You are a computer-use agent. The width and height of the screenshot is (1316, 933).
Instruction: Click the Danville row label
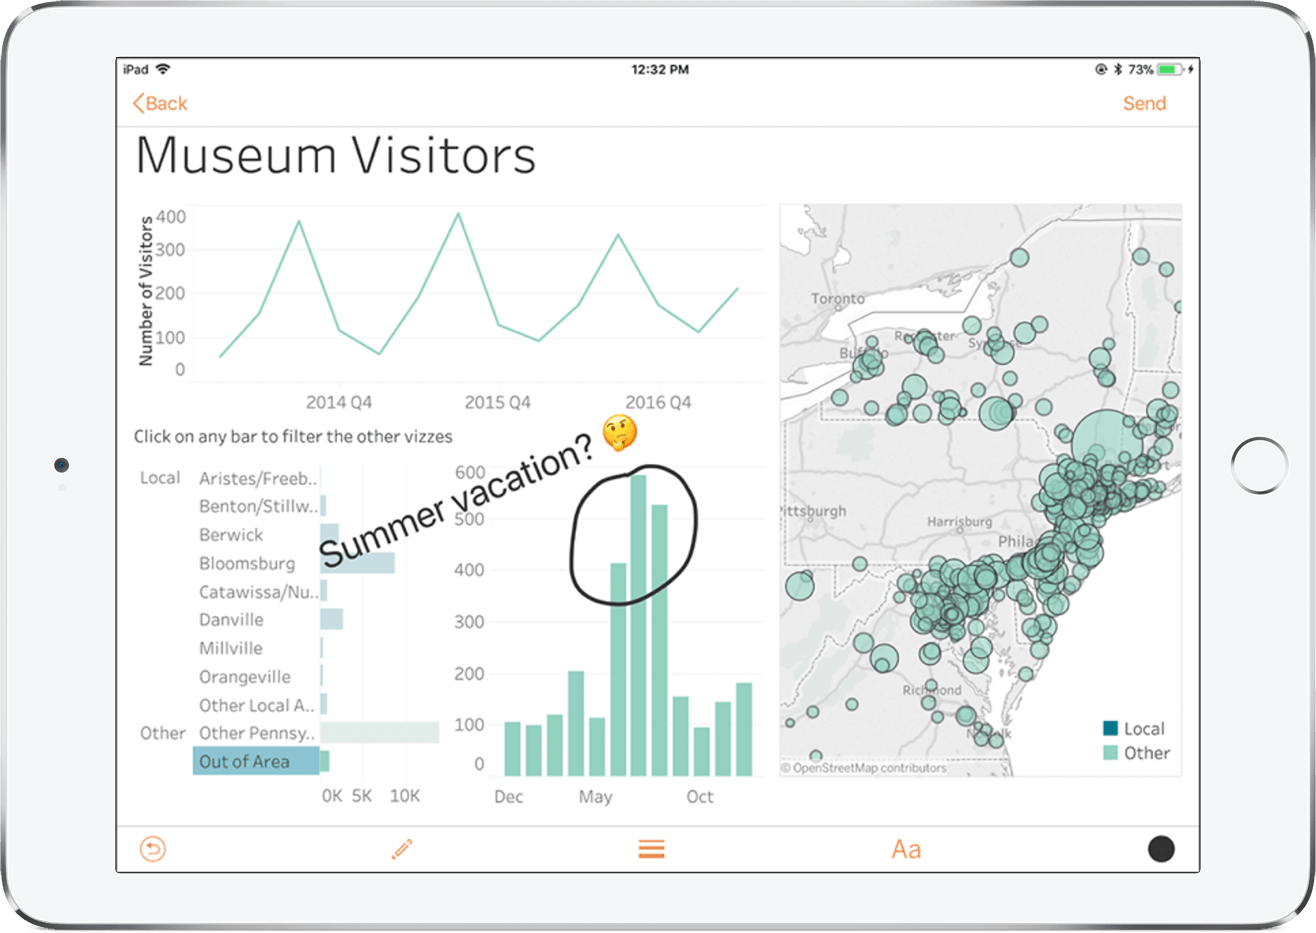click(231, 620)
